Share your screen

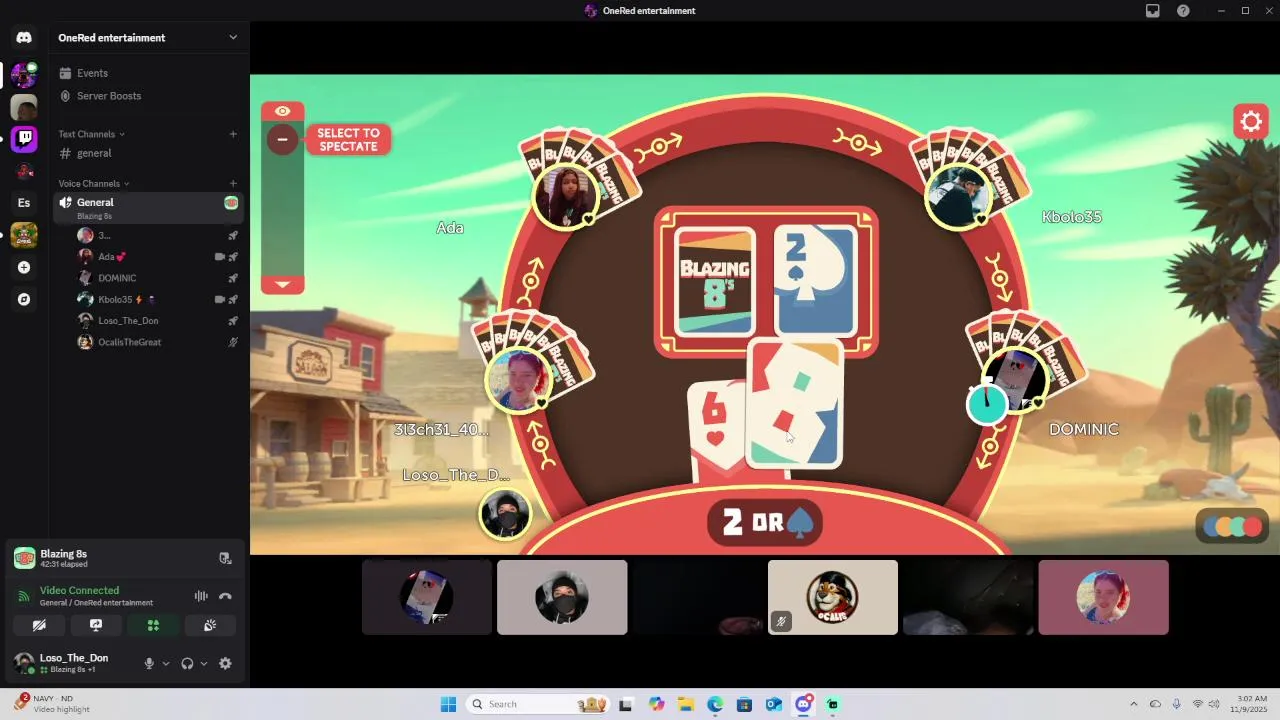click(96, 625)
